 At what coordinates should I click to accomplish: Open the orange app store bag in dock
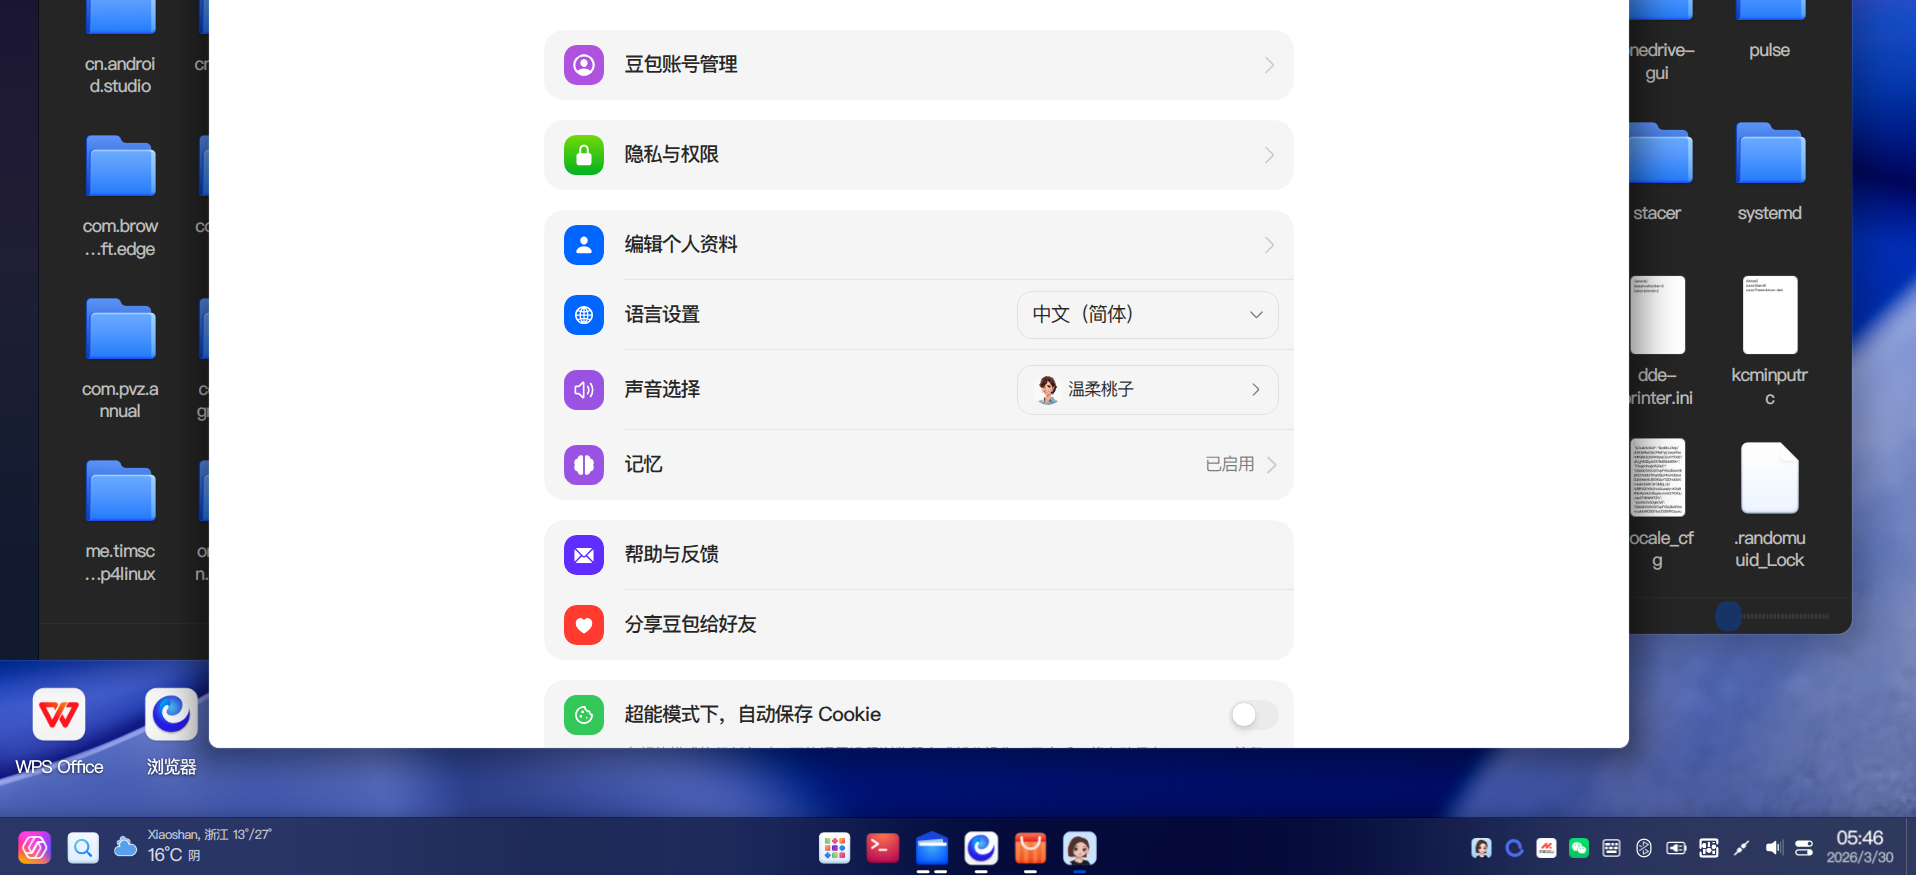pos(1030,849)
